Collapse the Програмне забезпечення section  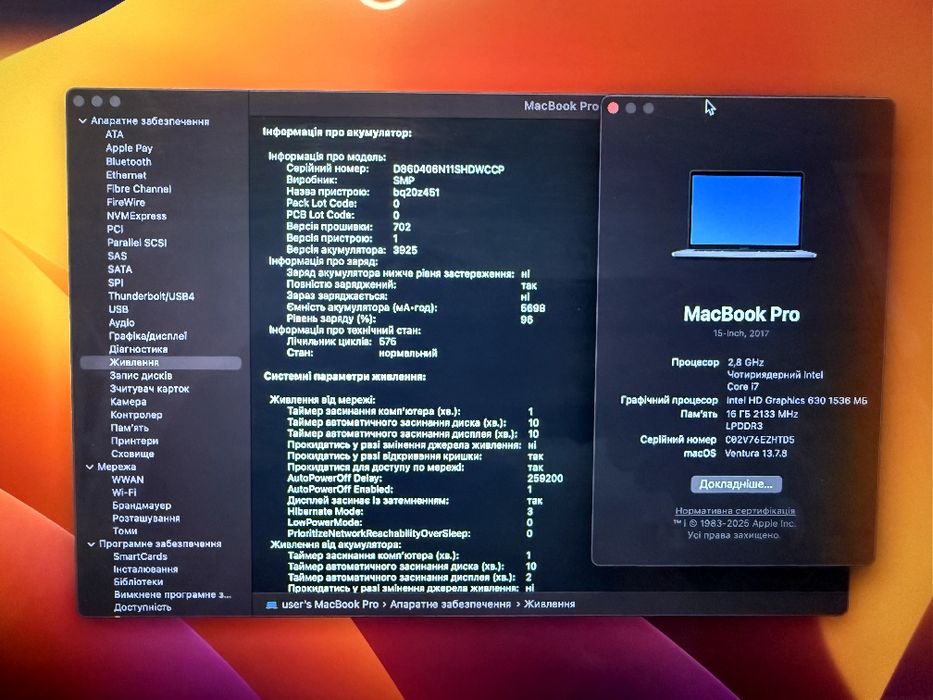coord(91,544)
